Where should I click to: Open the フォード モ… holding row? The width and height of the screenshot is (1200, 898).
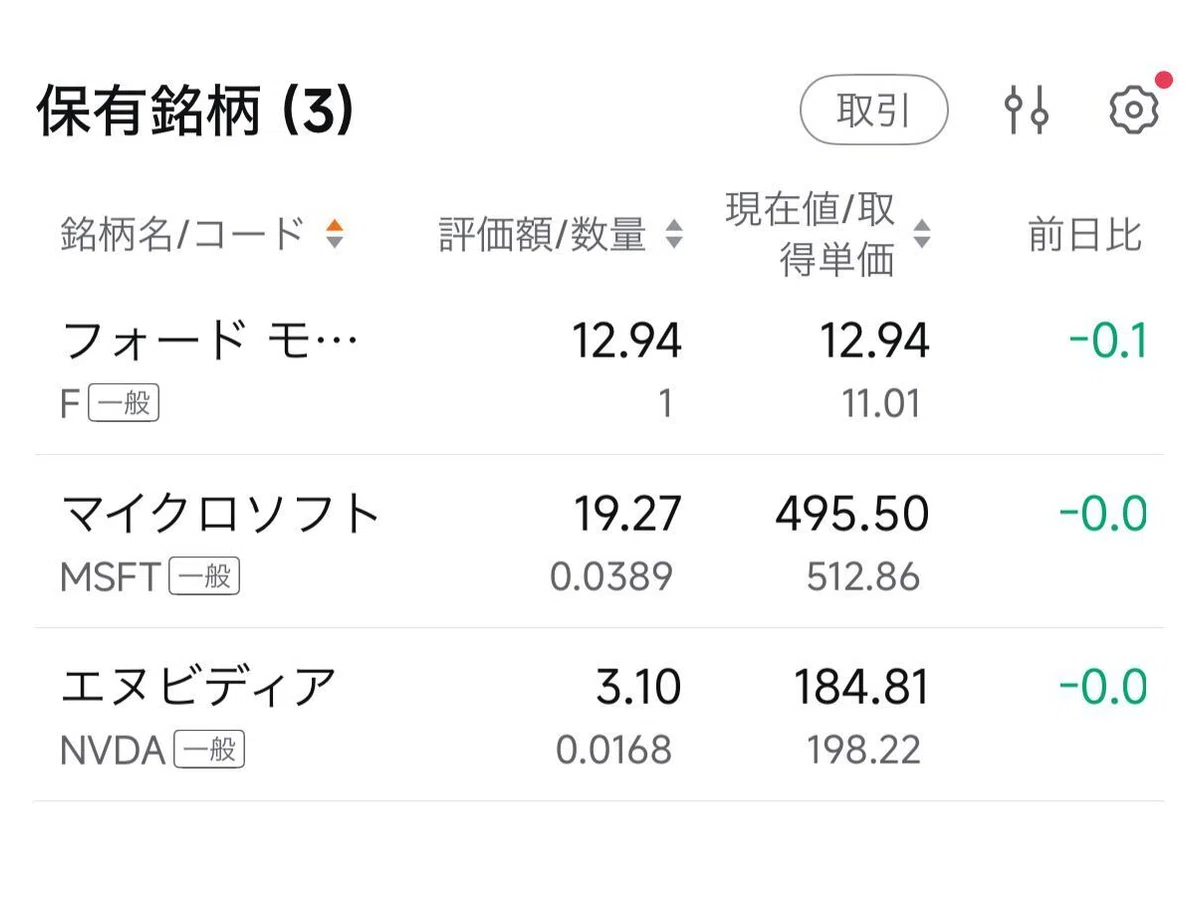coord(600,368)
